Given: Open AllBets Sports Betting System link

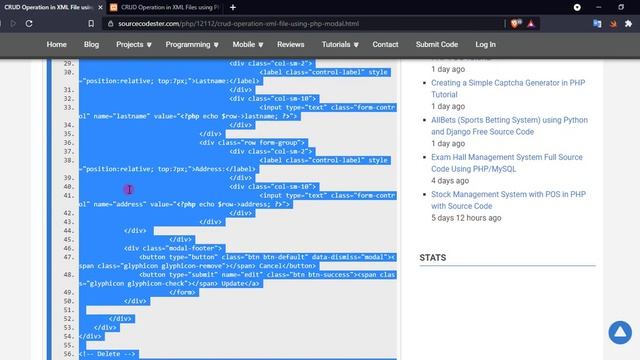Looking at the screenshot, I should tap(509, 126).
